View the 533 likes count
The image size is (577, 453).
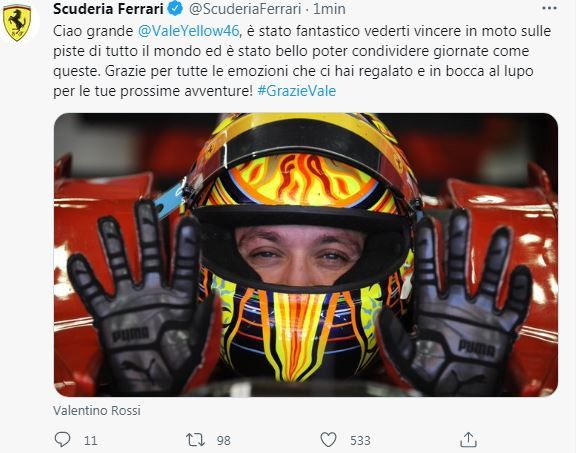(360, 440)
